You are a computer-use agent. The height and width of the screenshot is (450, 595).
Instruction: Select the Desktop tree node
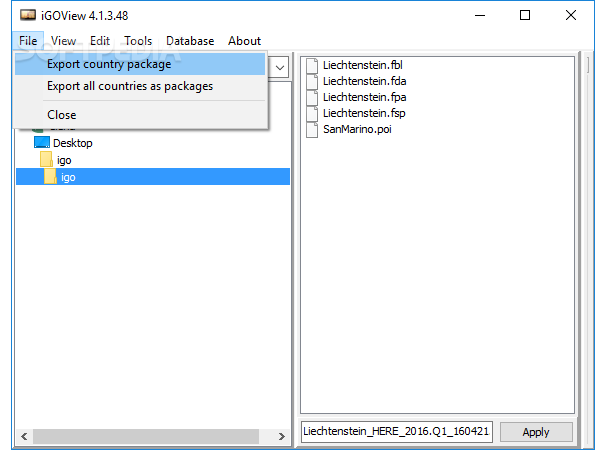pos(73,143)
